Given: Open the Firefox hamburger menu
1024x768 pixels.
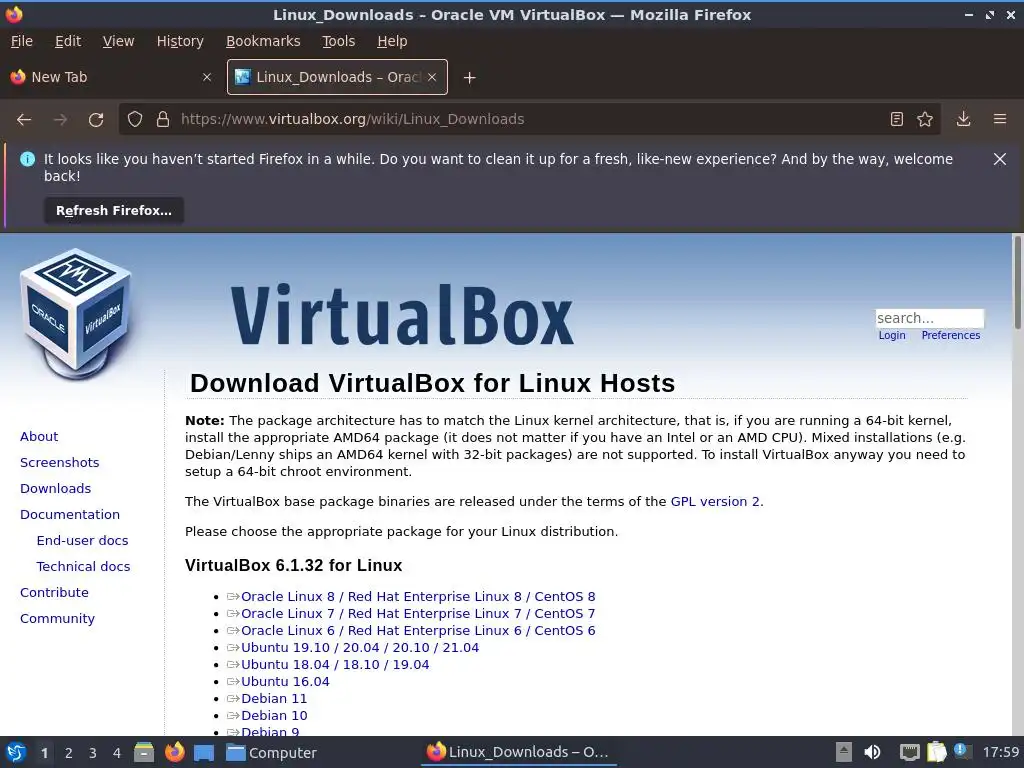Looking at the screenshot, I should (x=1000, y=120).
